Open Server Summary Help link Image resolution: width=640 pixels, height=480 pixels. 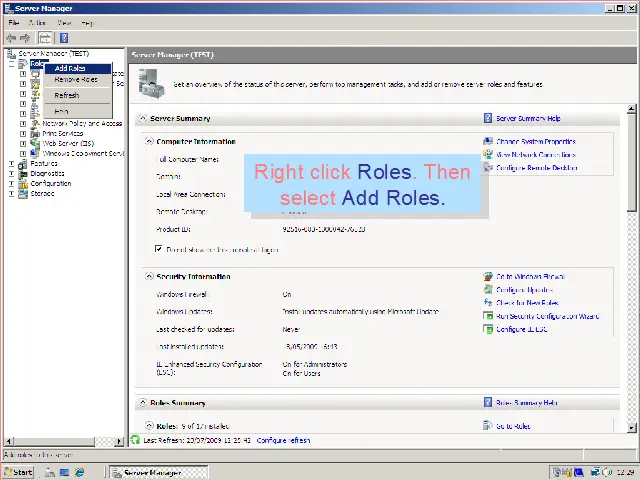click(528, 118)
